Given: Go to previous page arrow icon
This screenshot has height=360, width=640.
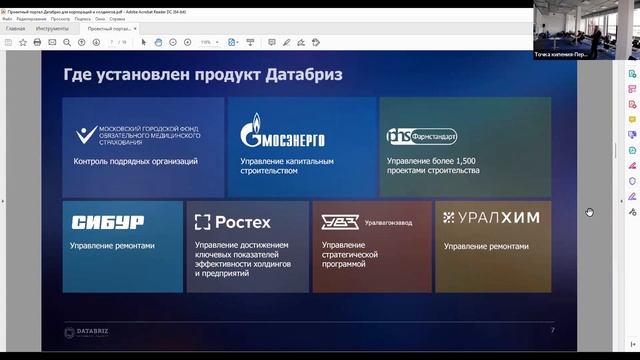Looking at the screenshot, I should 82,42.
